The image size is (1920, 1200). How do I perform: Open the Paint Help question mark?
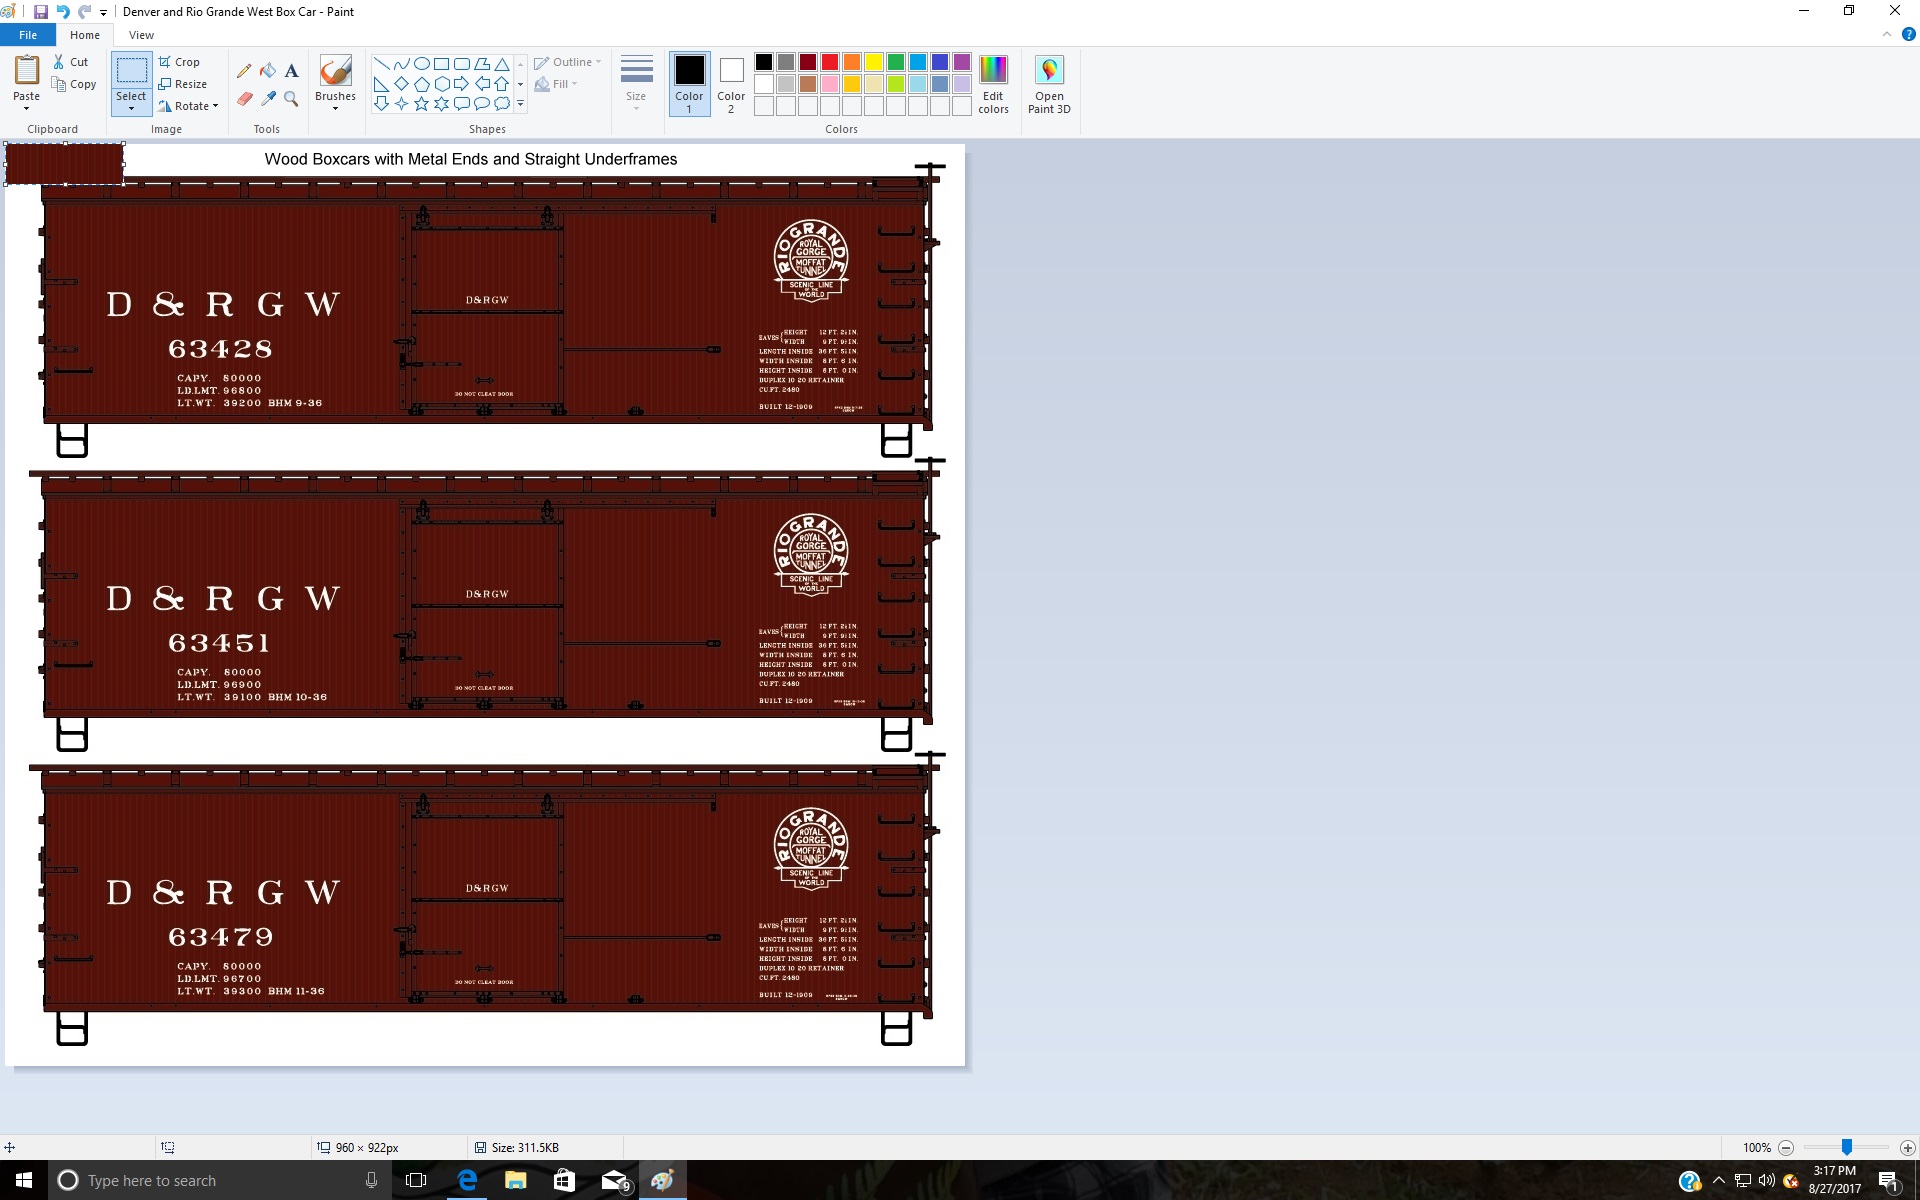[1908, 34]
